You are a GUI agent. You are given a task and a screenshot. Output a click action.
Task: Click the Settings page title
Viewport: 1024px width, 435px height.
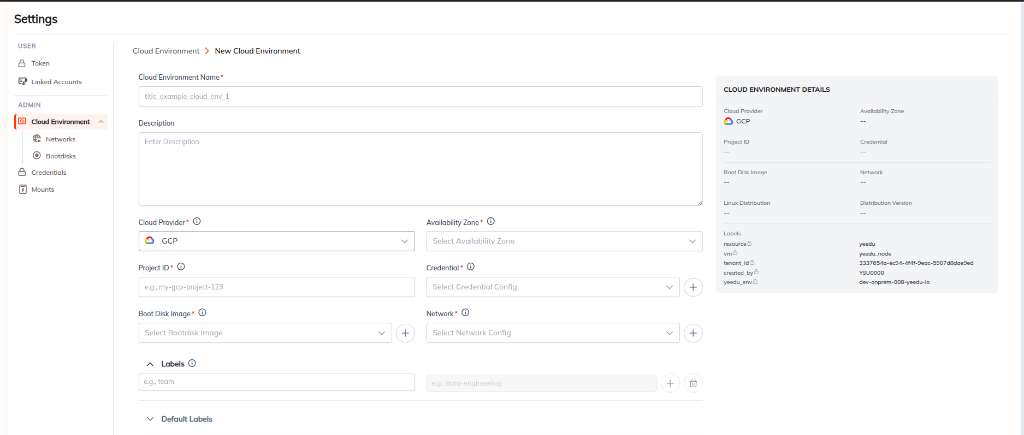point(36,19)
